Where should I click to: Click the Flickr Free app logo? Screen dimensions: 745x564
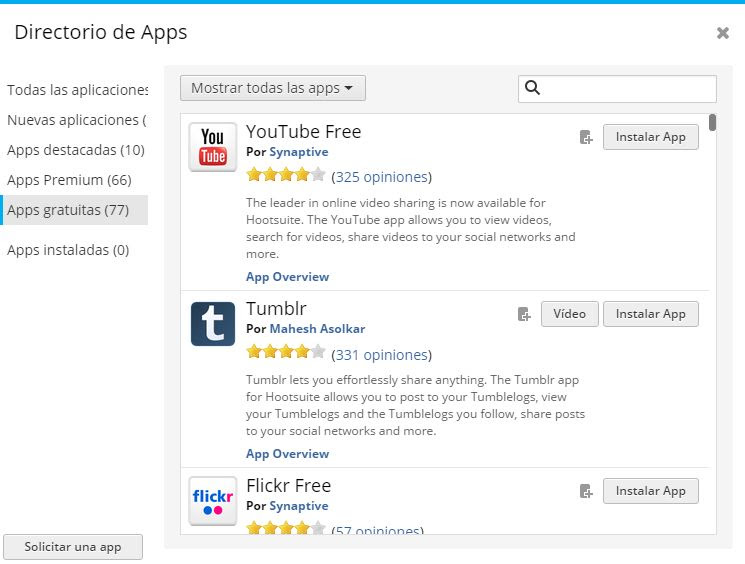(x=212, y=501)
